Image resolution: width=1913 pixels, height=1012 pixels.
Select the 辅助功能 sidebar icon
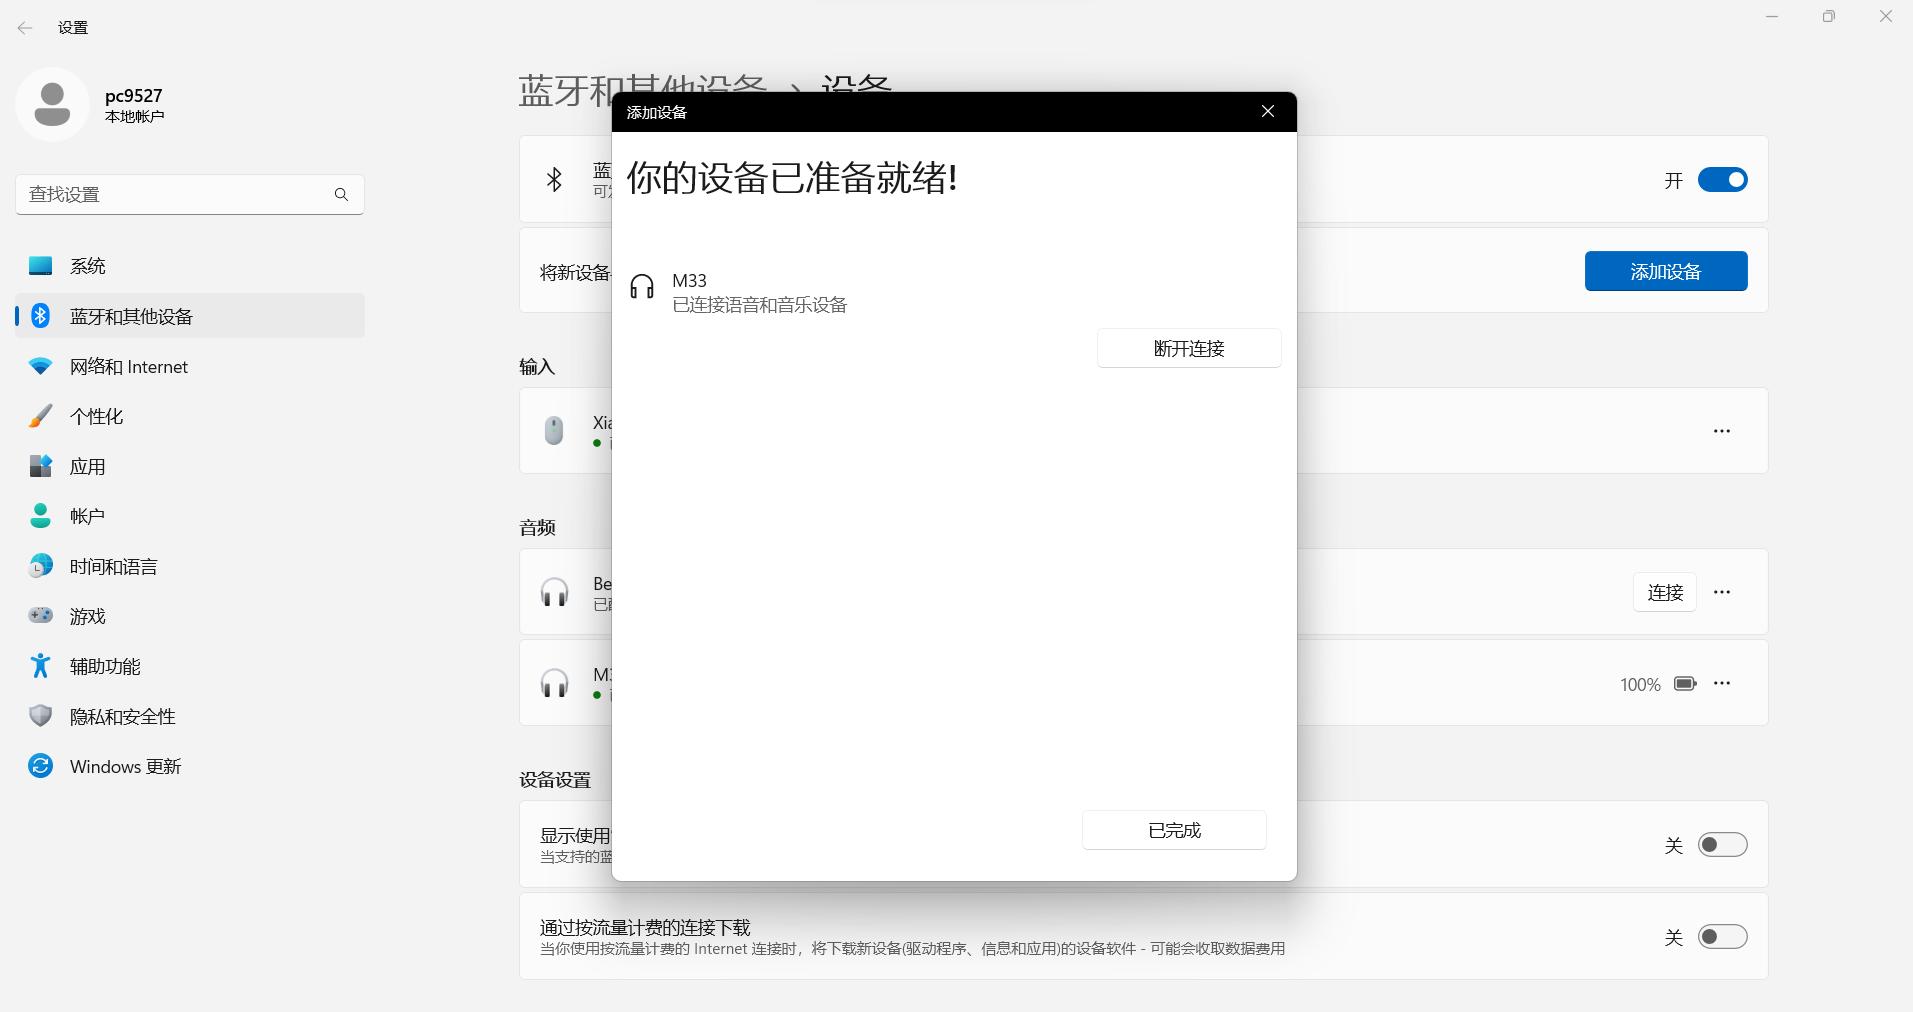tap(39, 665)
